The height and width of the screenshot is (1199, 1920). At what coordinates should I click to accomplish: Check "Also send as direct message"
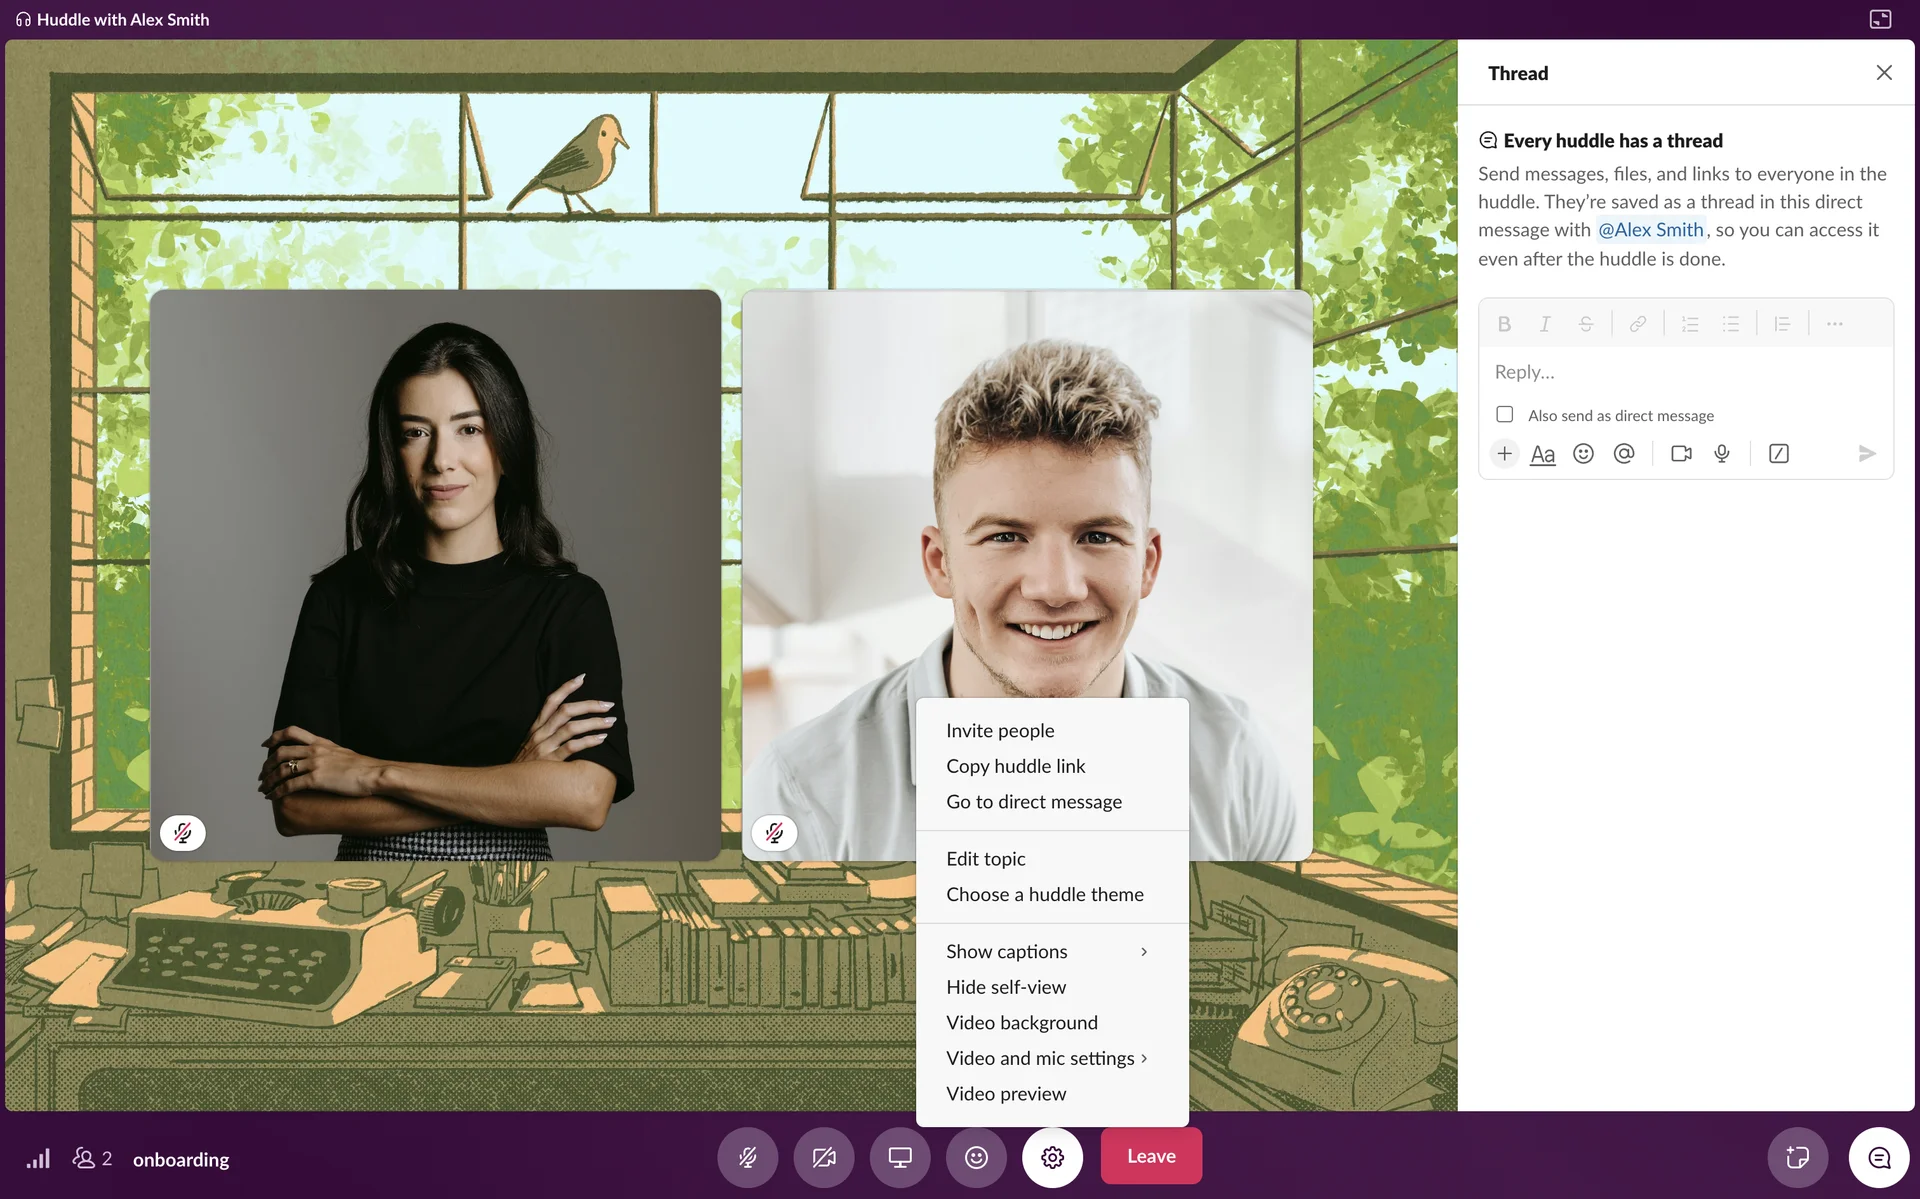pyautogui.click(x=1505, y=414)
